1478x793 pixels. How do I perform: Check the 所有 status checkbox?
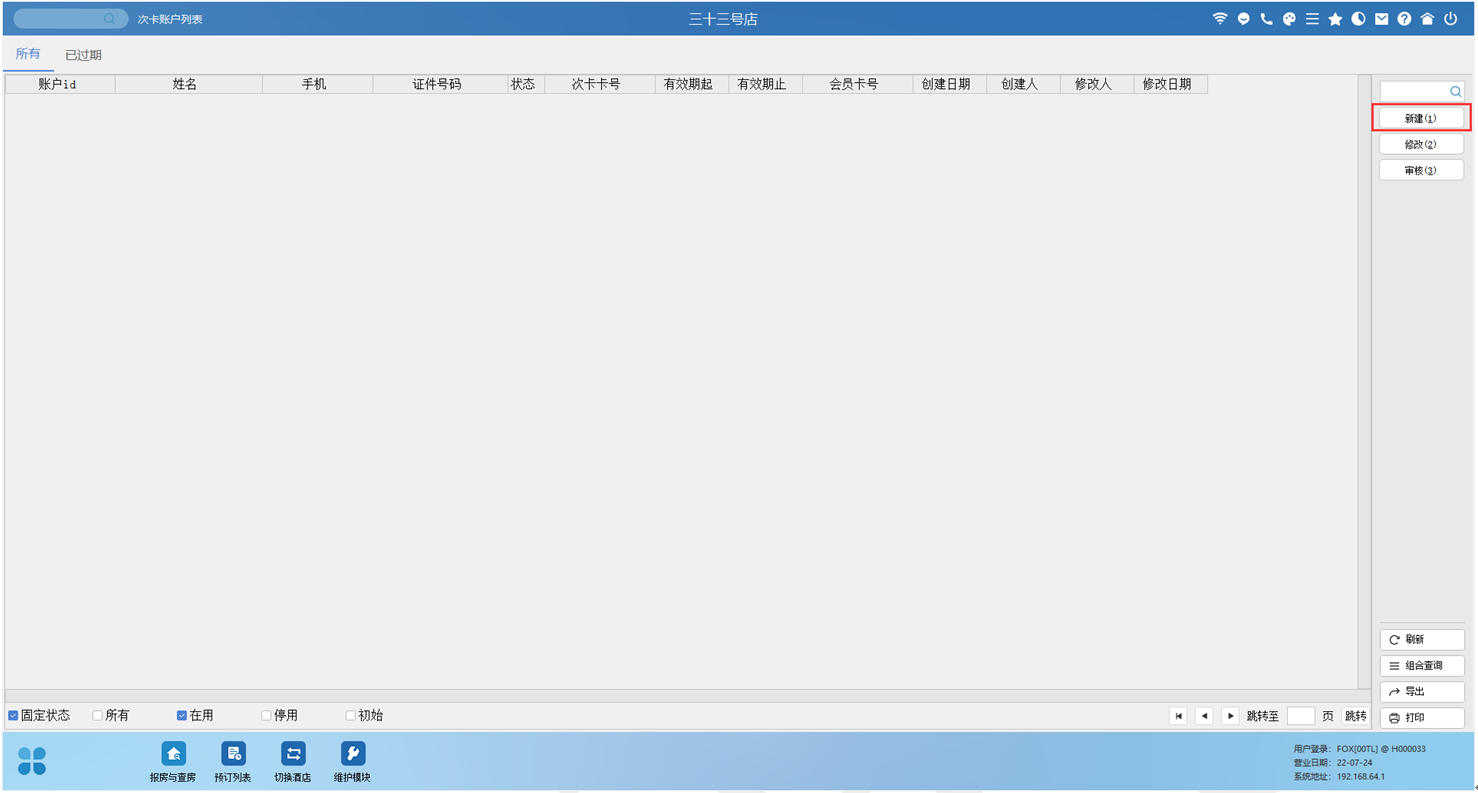tap(97, 716)
